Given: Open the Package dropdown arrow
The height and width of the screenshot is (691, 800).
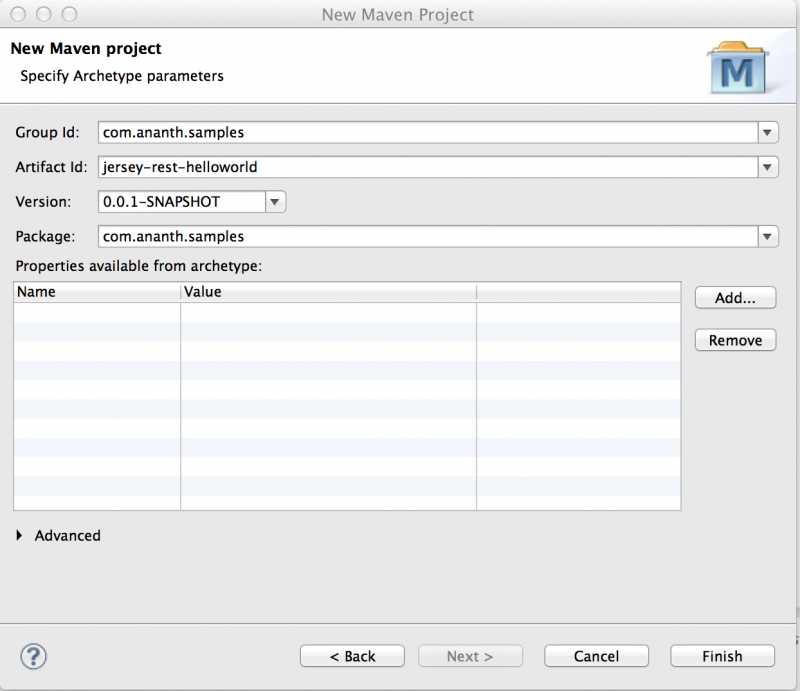Looking at the screenshot, I should [768, 236].
